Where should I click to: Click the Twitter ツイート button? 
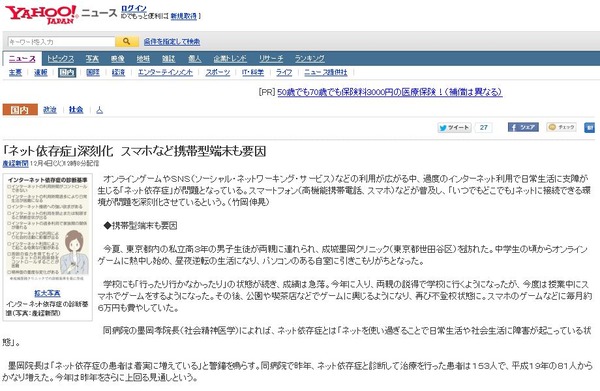point(454,127)
